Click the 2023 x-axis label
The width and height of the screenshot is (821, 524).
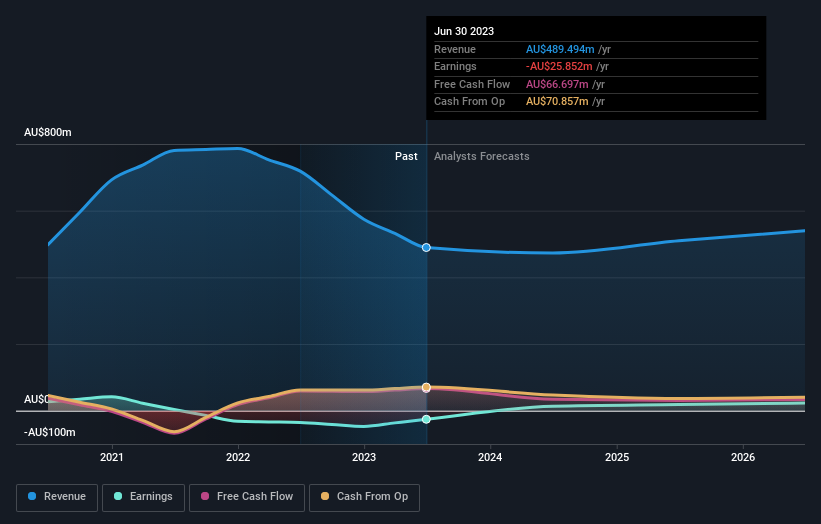(x=364, y=458)
